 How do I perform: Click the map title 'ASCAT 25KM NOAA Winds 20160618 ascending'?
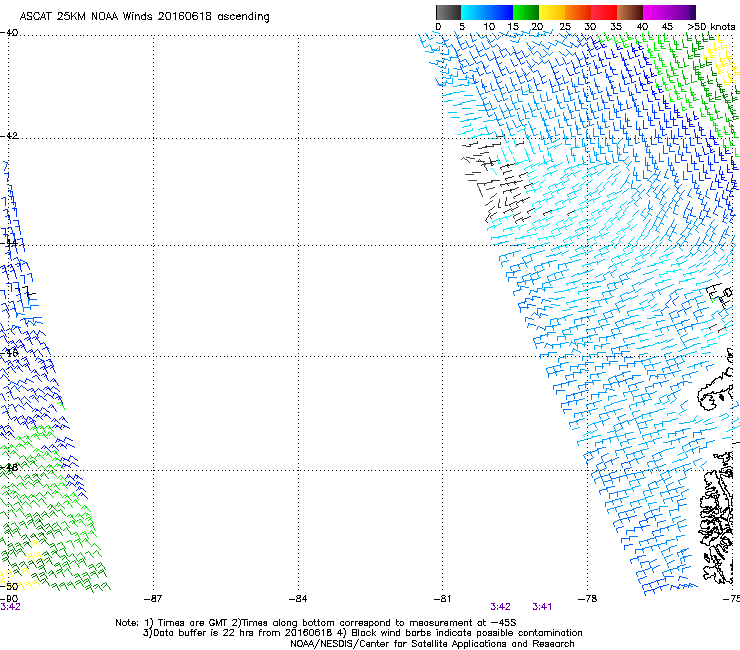144,17
